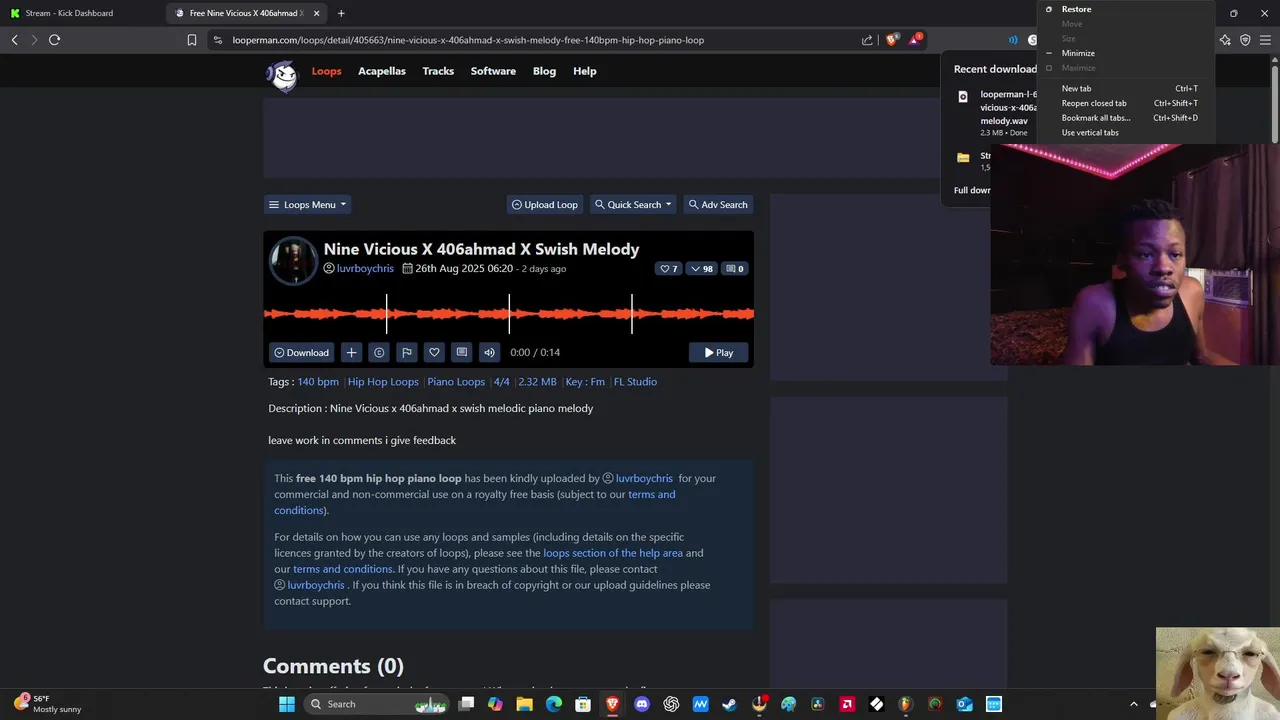
Task: Click the heart favorite icon in player
Action: [434, 352]
